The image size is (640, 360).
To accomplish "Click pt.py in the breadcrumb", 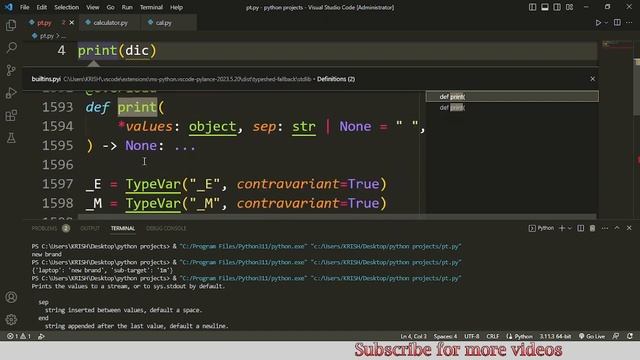I will (x=47, y=36).
